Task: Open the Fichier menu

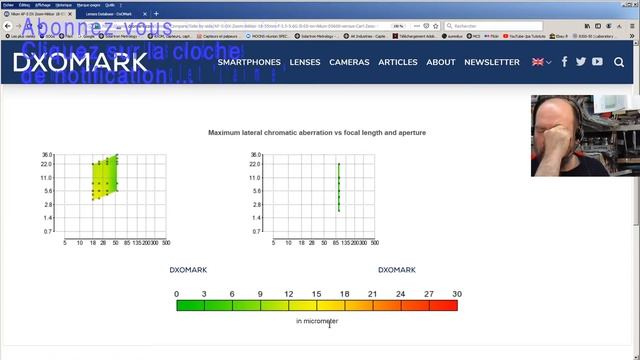Action: coord(8,5)
